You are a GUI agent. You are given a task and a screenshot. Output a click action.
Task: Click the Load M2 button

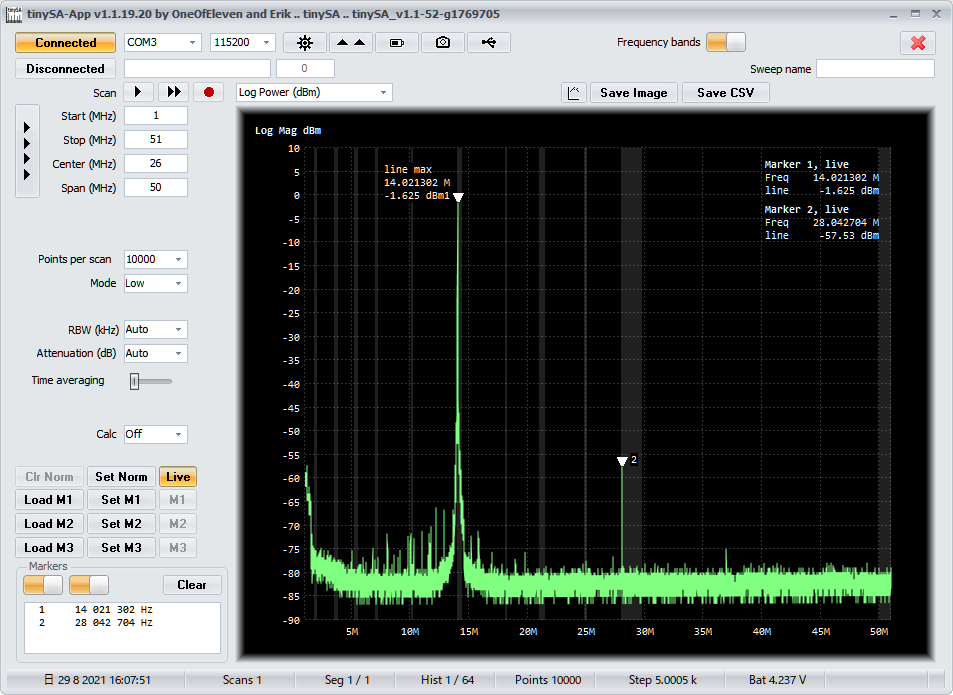click(49, 524)
